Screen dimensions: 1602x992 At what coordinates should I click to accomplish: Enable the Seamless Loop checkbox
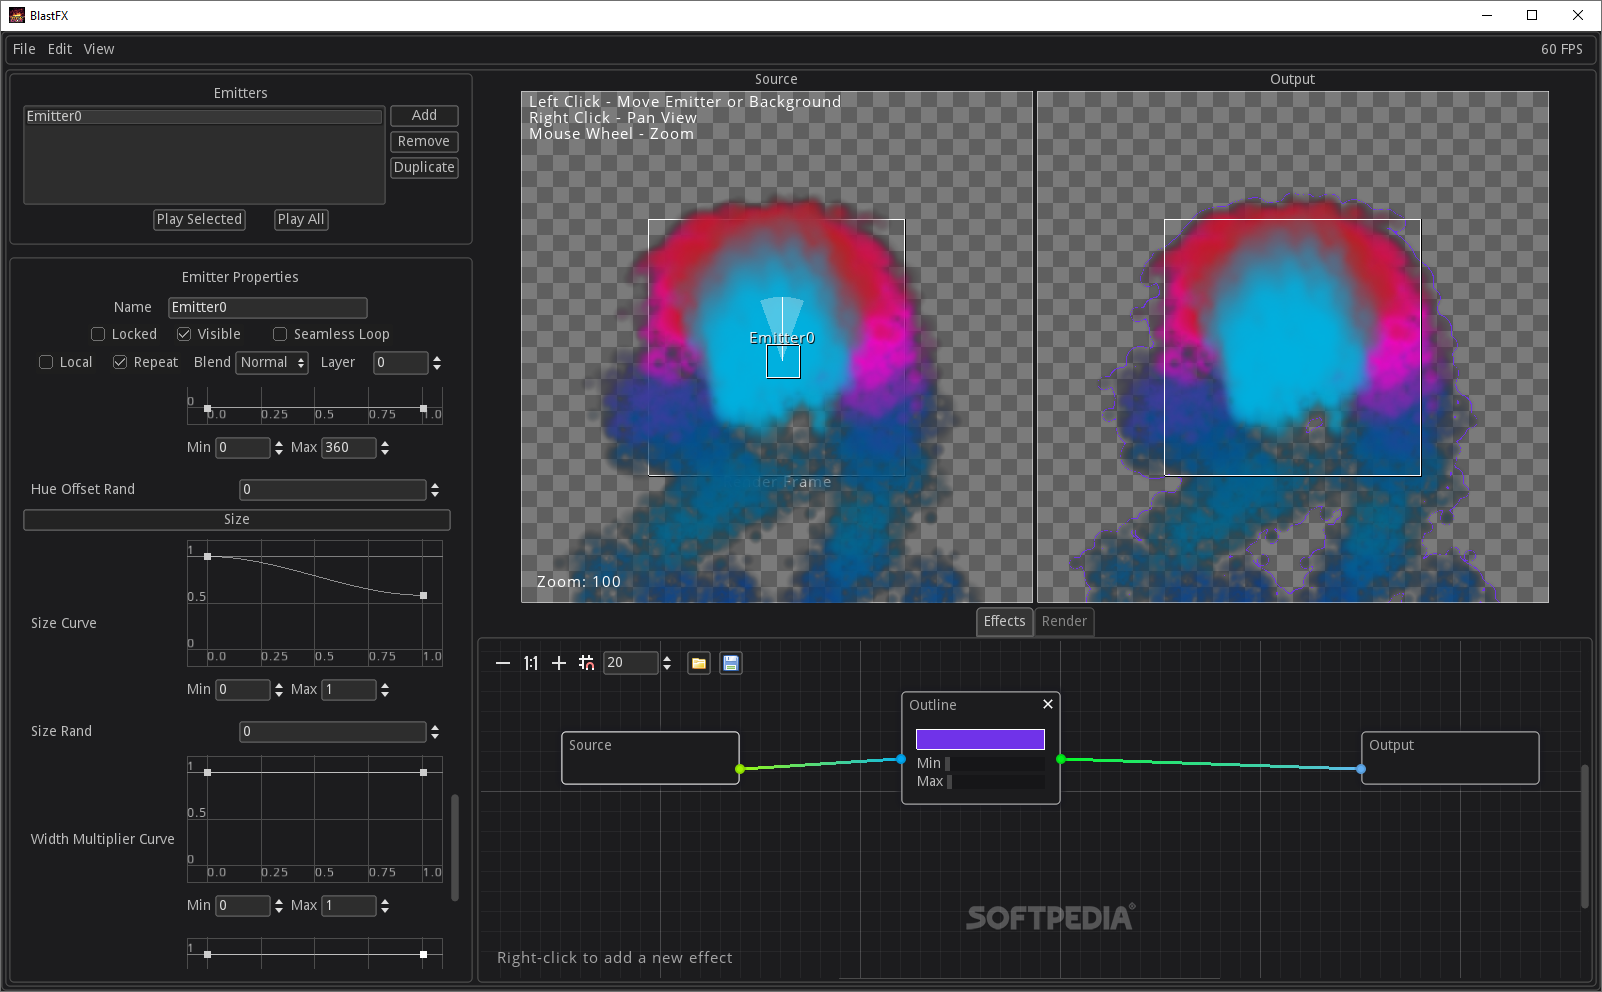pyautogui.click(x=280, y=334)
